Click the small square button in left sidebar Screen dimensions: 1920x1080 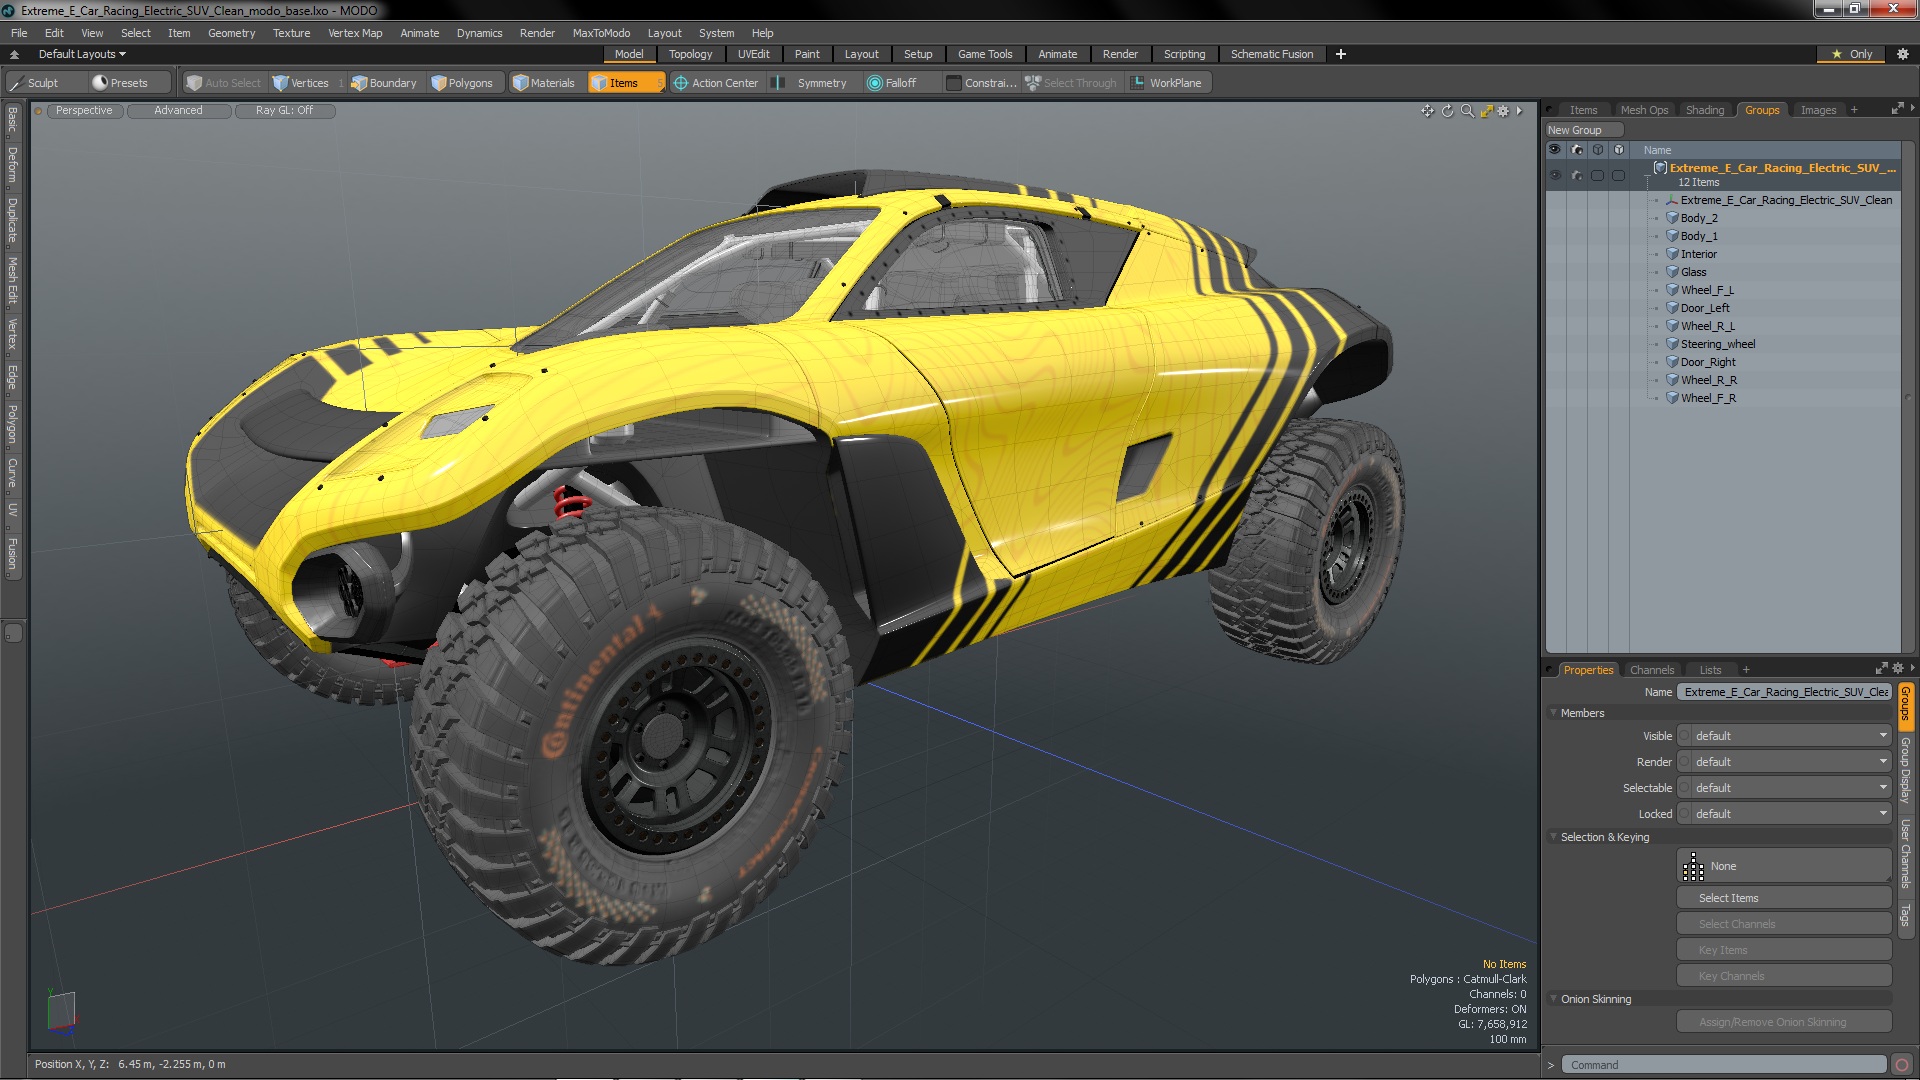(13, 633)
